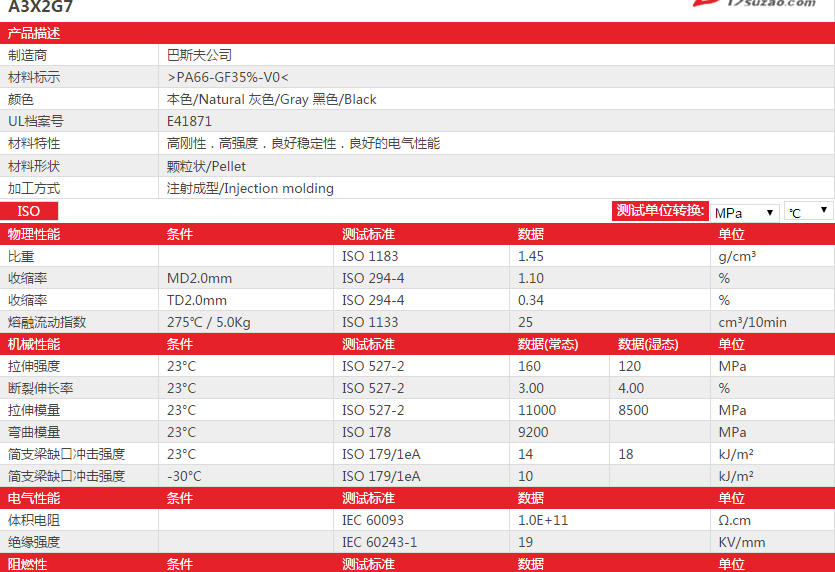Click the volume resistivity value 1.0E+11
The width and height of the screenshot is (835, 572).
pyautogui.click(x=543, y=520)
